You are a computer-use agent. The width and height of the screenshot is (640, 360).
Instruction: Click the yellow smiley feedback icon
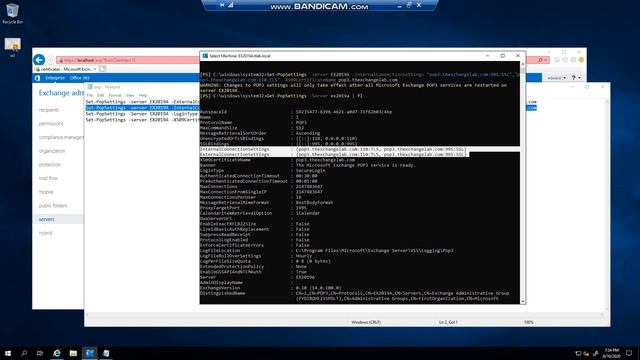(x=581, y=60)
